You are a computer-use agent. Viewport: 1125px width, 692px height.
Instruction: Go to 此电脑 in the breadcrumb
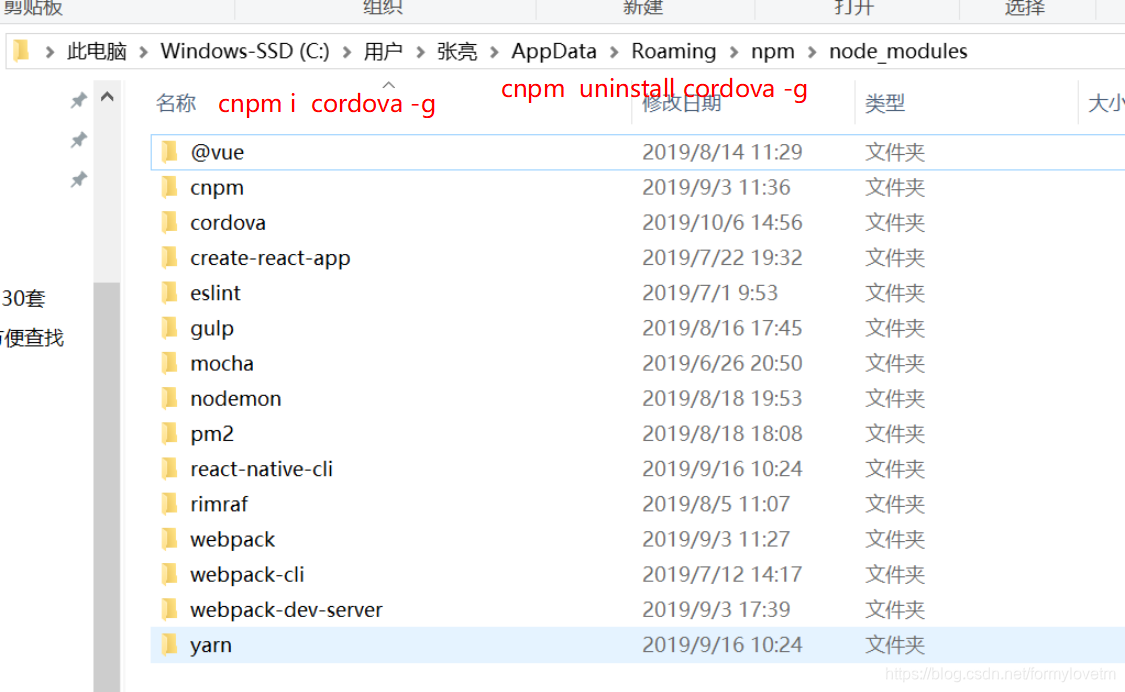(97, 52)
